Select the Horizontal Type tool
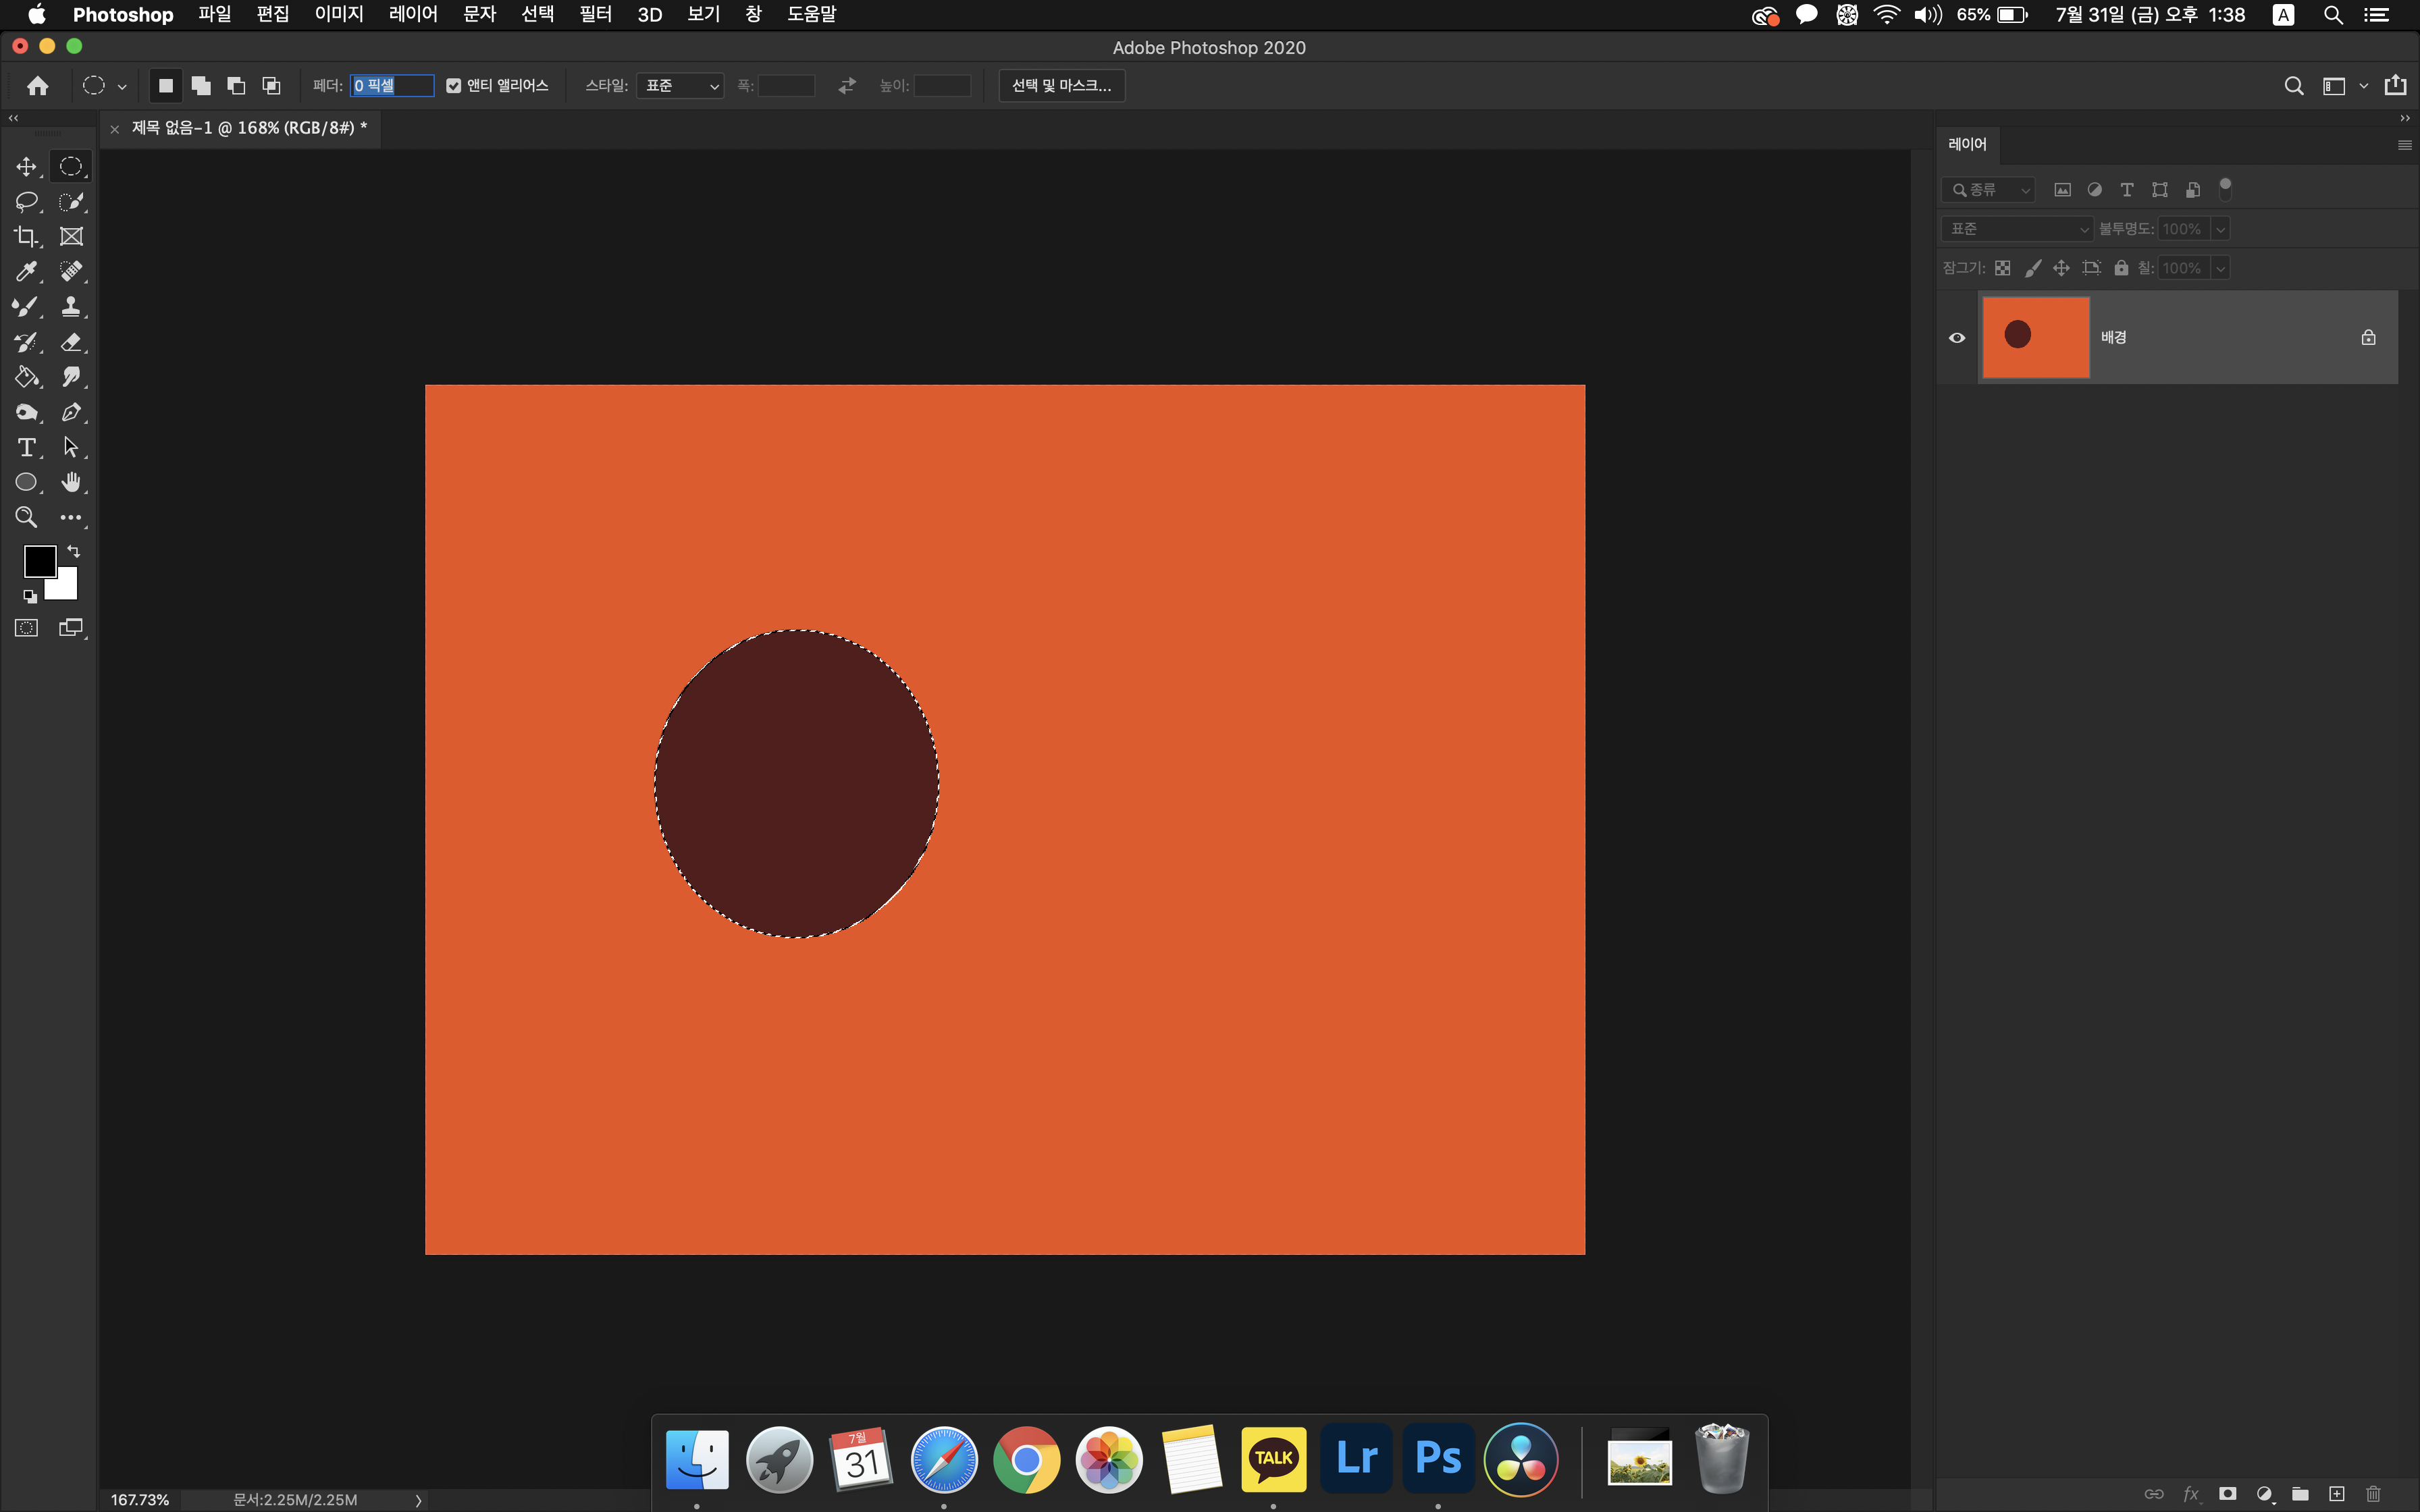This screenshot has height=1512, width=2420. (x=26, y=447)
